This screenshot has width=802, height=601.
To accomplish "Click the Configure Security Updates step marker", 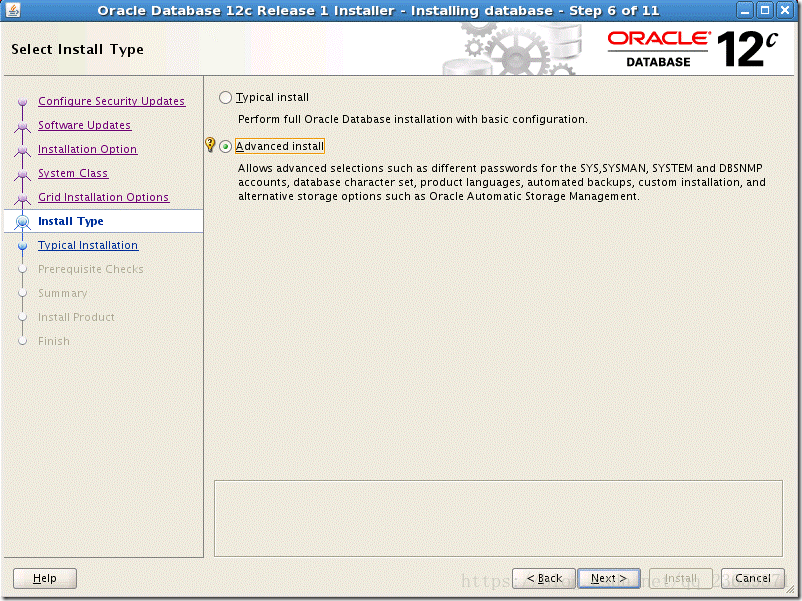I will [22, 102].
